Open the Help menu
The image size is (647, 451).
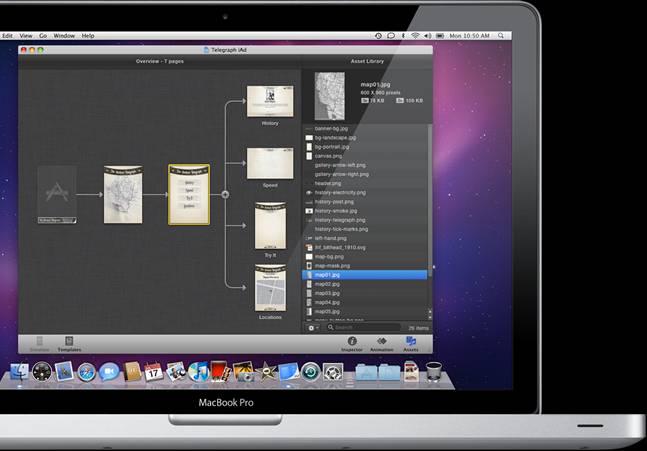[x=88, y=36]
